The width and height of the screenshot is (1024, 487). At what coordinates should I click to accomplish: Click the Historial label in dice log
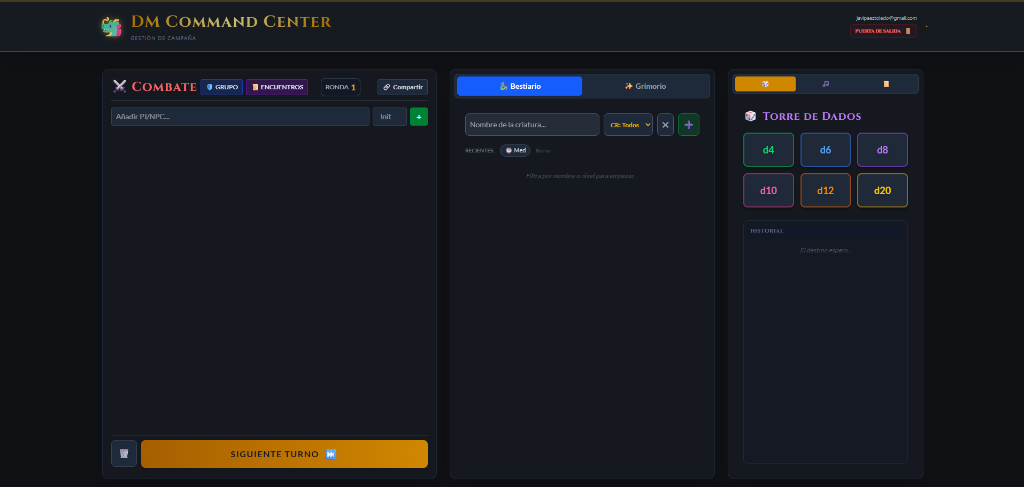(x=767, y=231)
